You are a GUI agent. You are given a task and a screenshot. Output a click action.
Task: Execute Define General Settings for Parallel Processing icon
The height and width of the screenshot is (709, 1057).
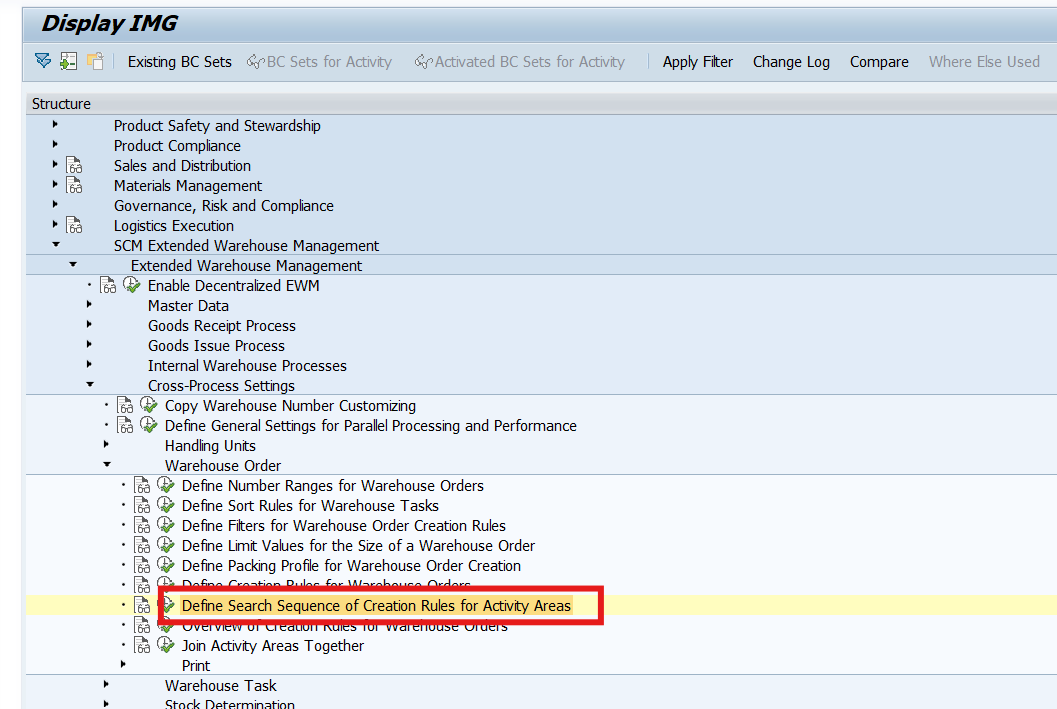148,425
